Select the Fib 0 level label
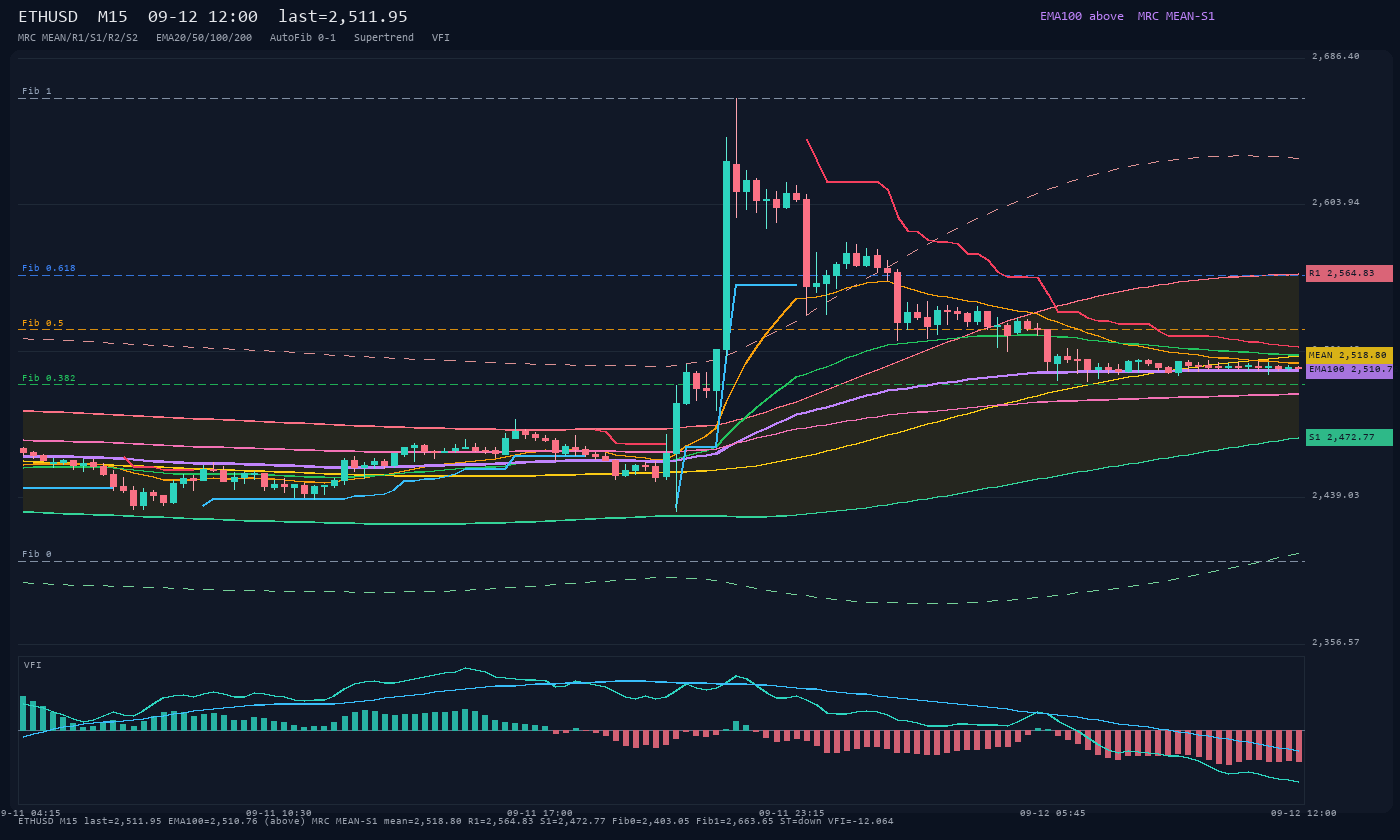Viewport: 1400px width, 840px height. click(37, 554)
